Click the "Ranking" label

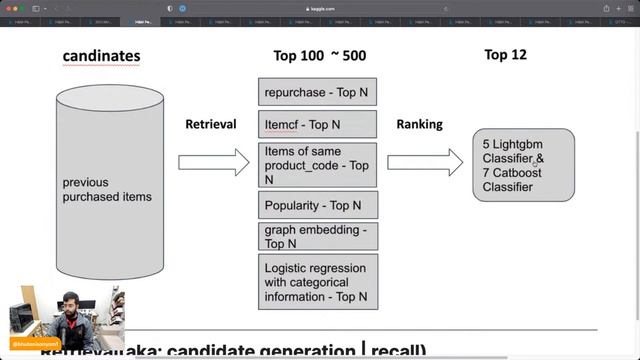tap(419, 124)
